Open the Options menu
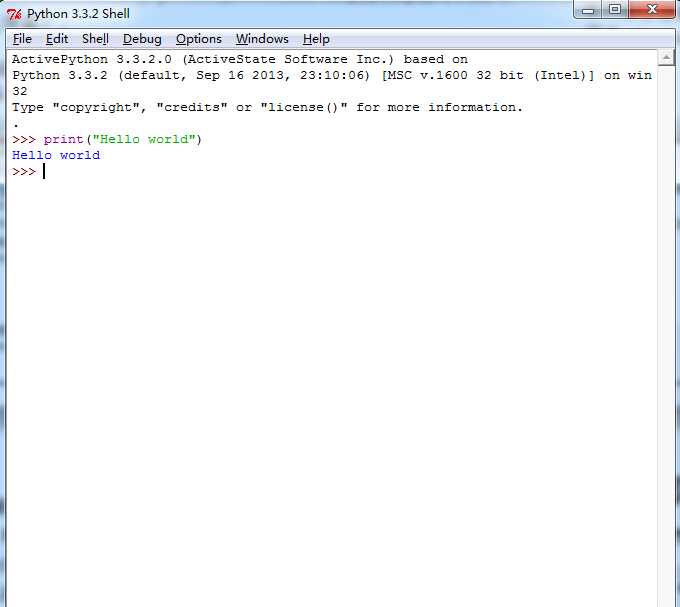This screenshot has height=607, width=680. [x=199, y=39]
